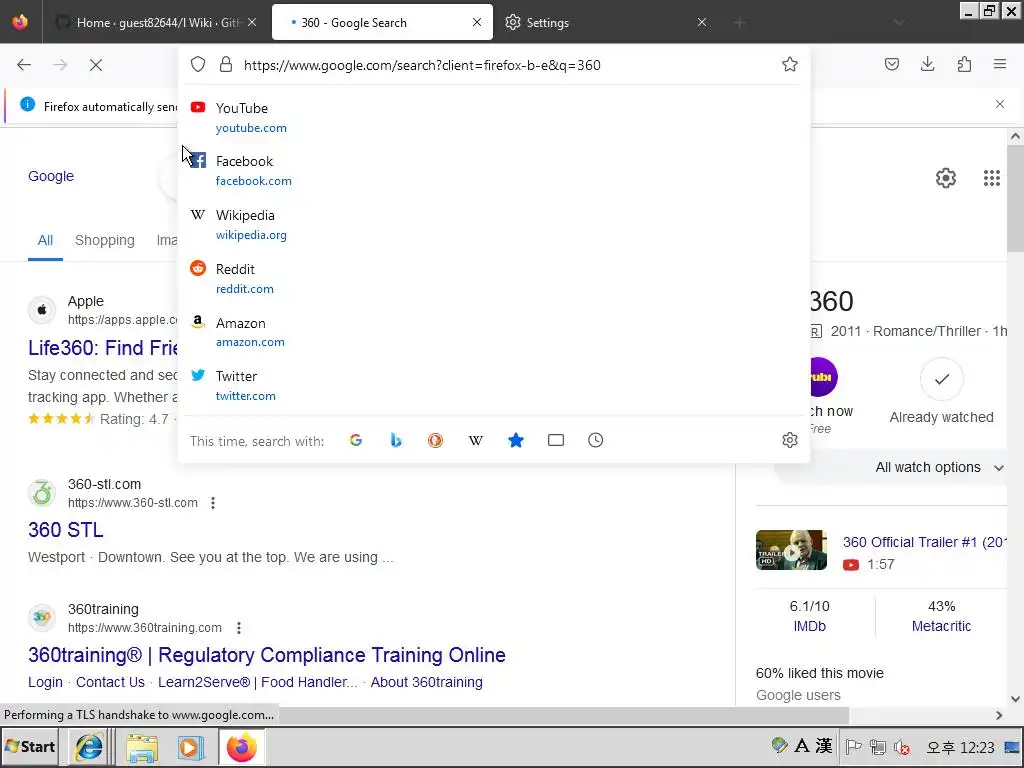The height and width of the screenshot is (768, 1024).
Task: Go back with the back arrow
Action: pyautogui.click(x=24, y=65)
